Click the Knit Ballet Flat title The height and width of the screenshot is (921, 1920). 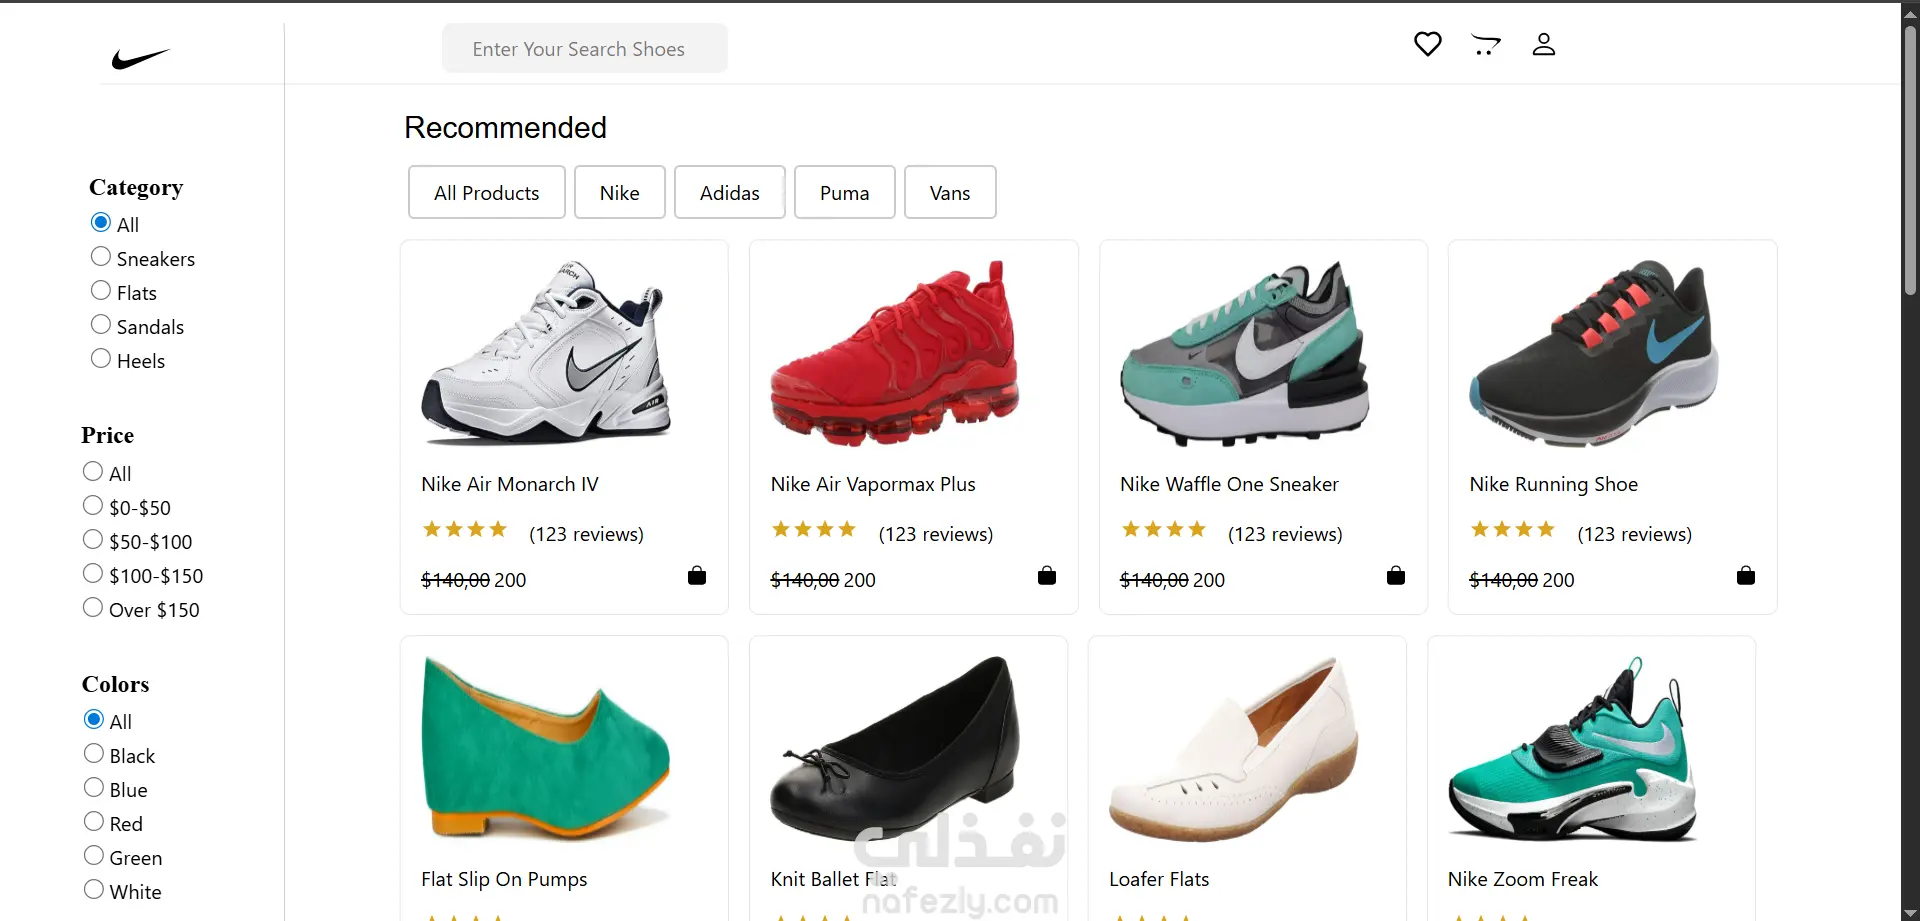834,879
